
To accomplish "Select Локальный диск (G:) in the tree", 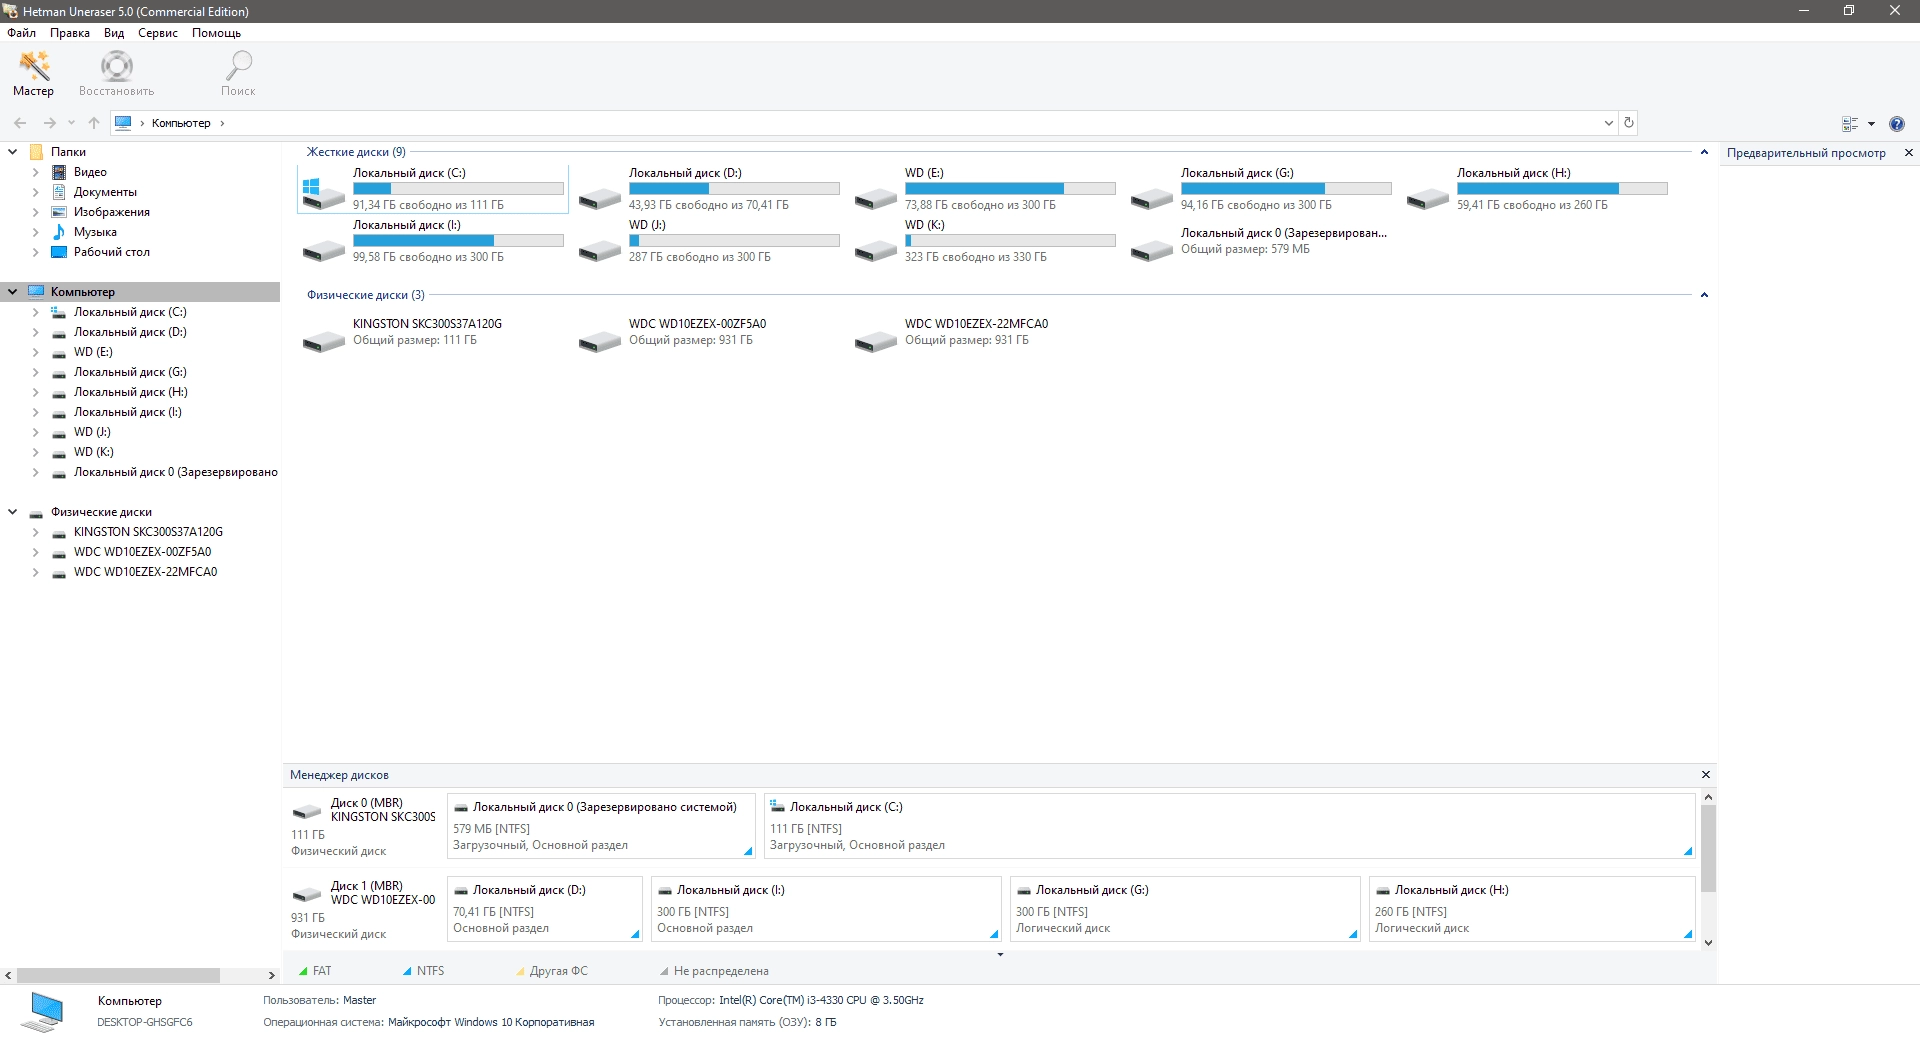I will point(130,372).
